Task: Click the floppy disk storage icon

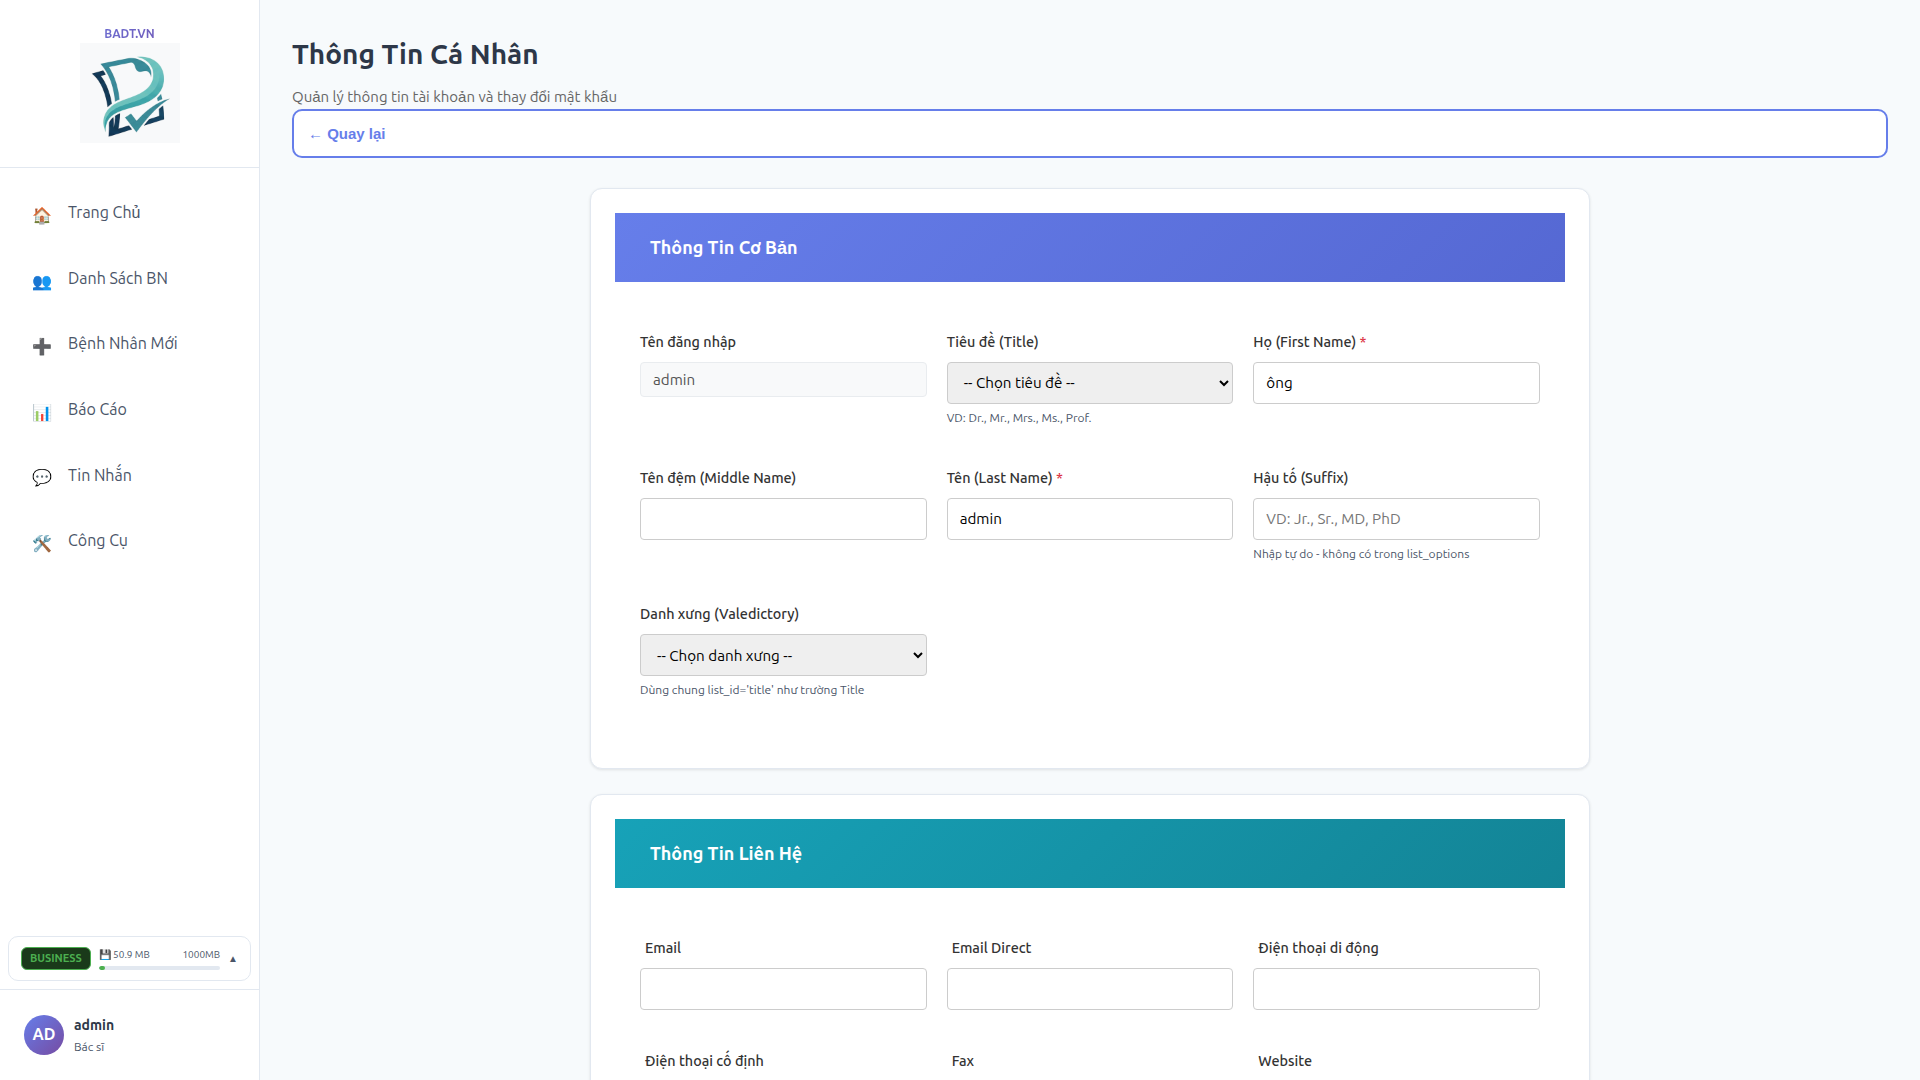Action: [x=105, y=955]
